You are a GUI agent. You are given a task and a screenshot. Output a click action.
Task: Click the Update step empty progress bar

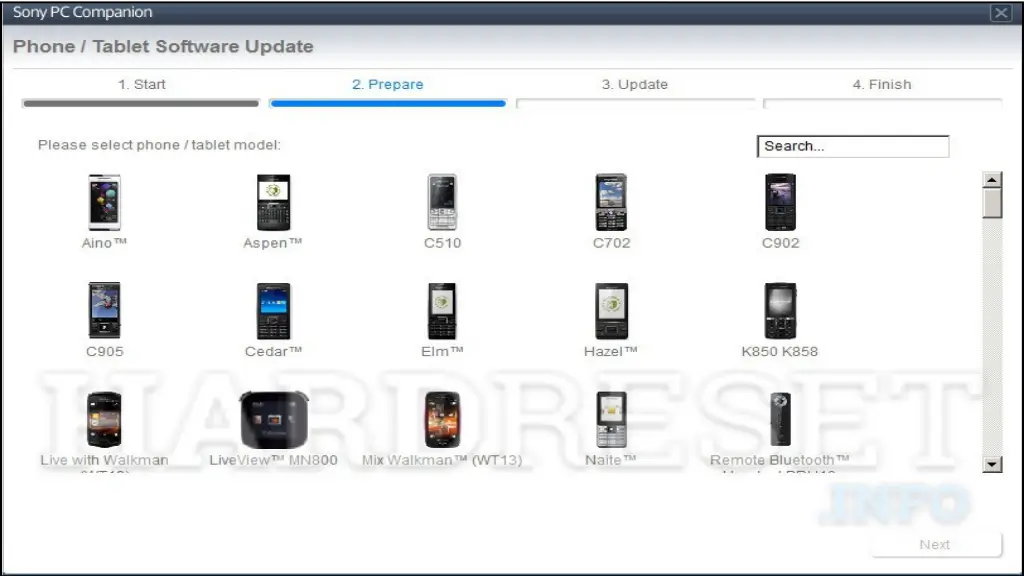click(635, 103)
